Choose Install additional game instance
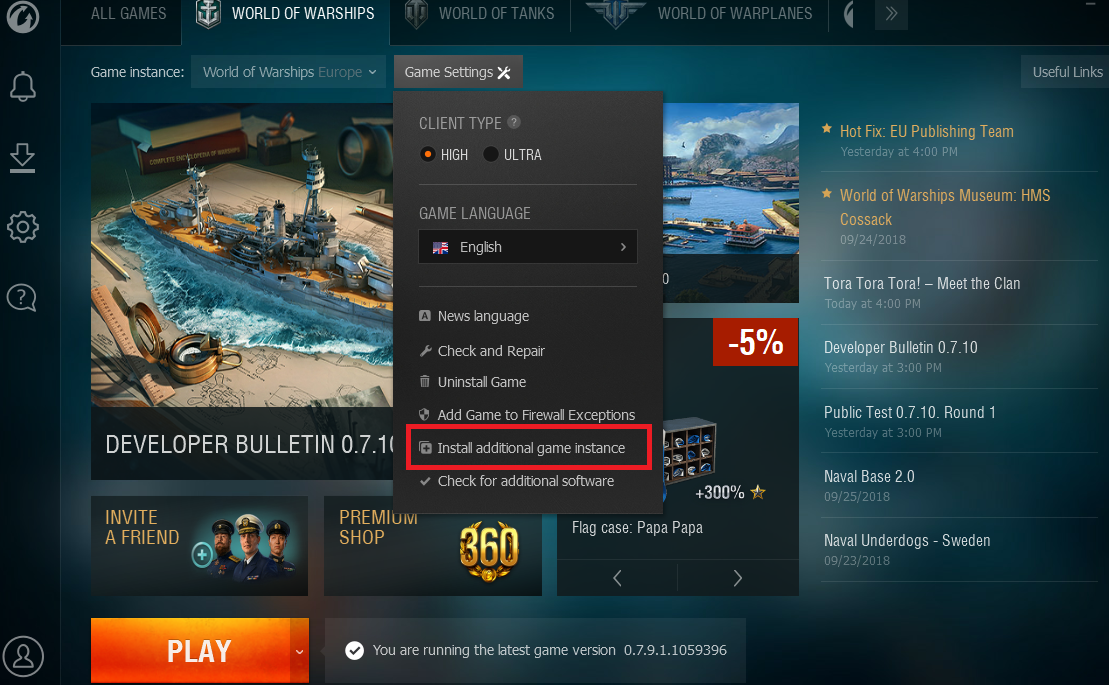 pos(529,447)
